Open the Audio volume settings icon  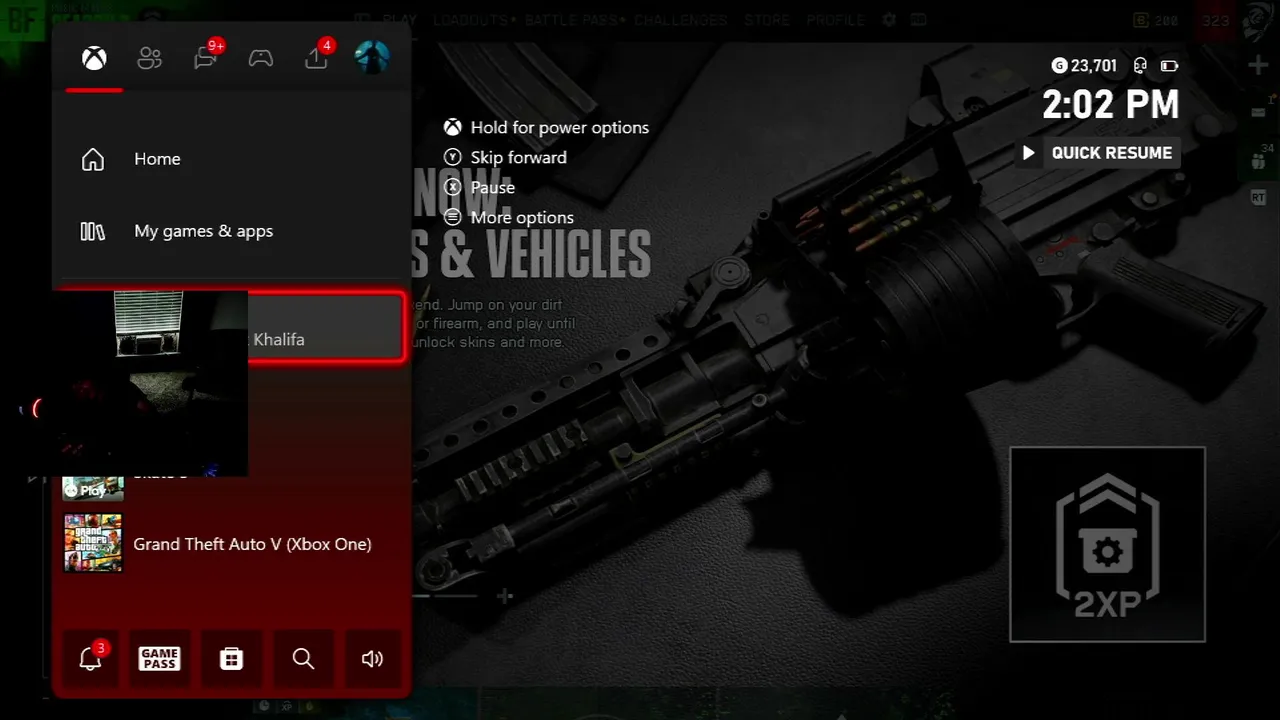[x=373, y=658]
